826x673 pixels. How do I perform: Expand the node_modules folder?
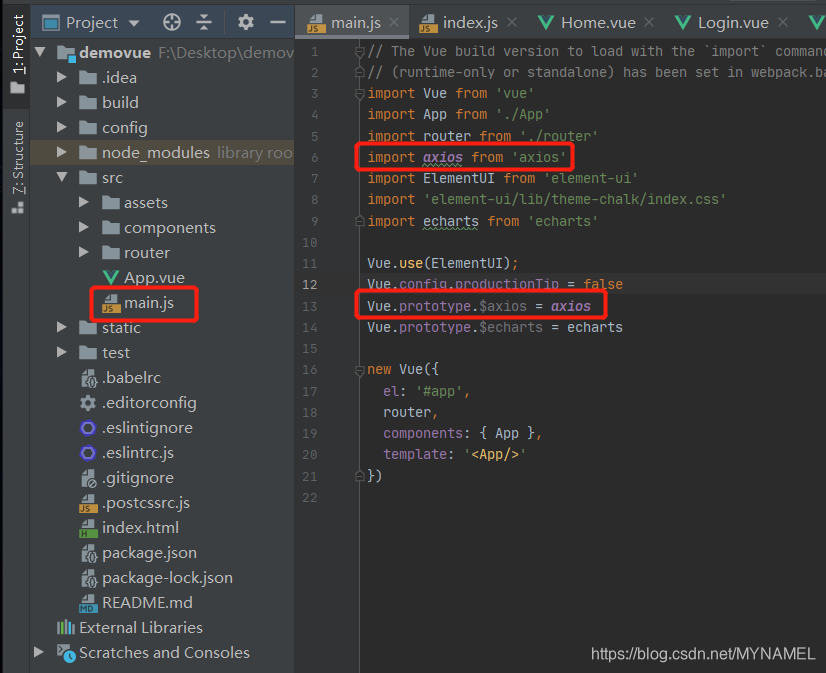[62, 152]
